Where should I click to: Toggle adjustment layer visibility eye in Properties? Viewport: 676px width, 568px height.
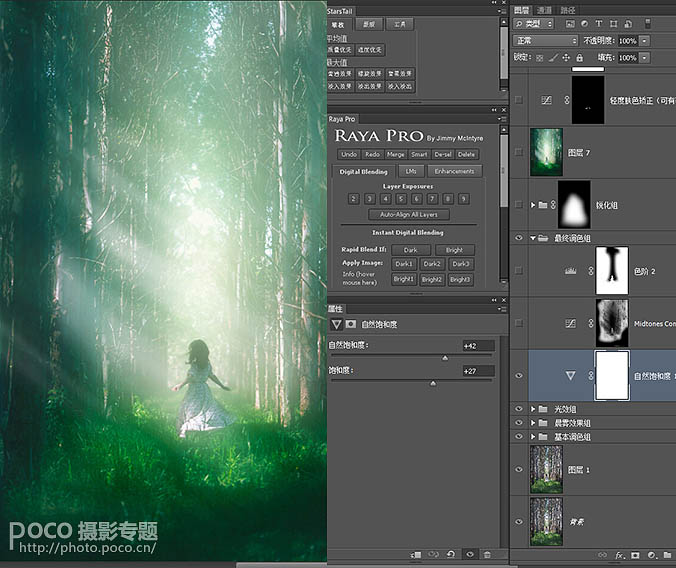[470, 555]
